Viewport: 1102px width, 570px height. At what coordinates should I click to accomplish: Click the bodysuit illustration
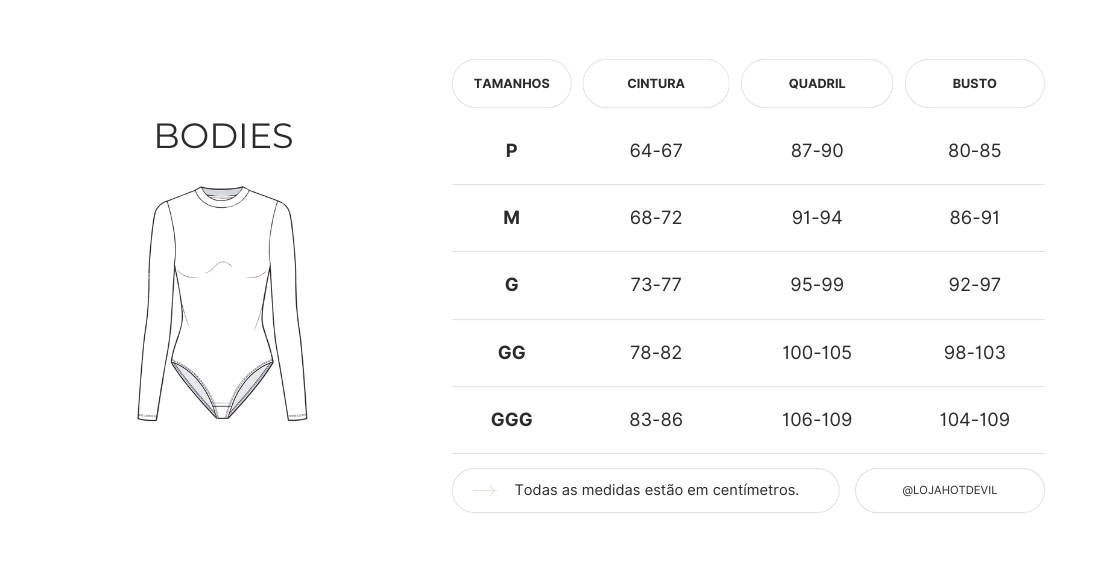click(222, 302)
